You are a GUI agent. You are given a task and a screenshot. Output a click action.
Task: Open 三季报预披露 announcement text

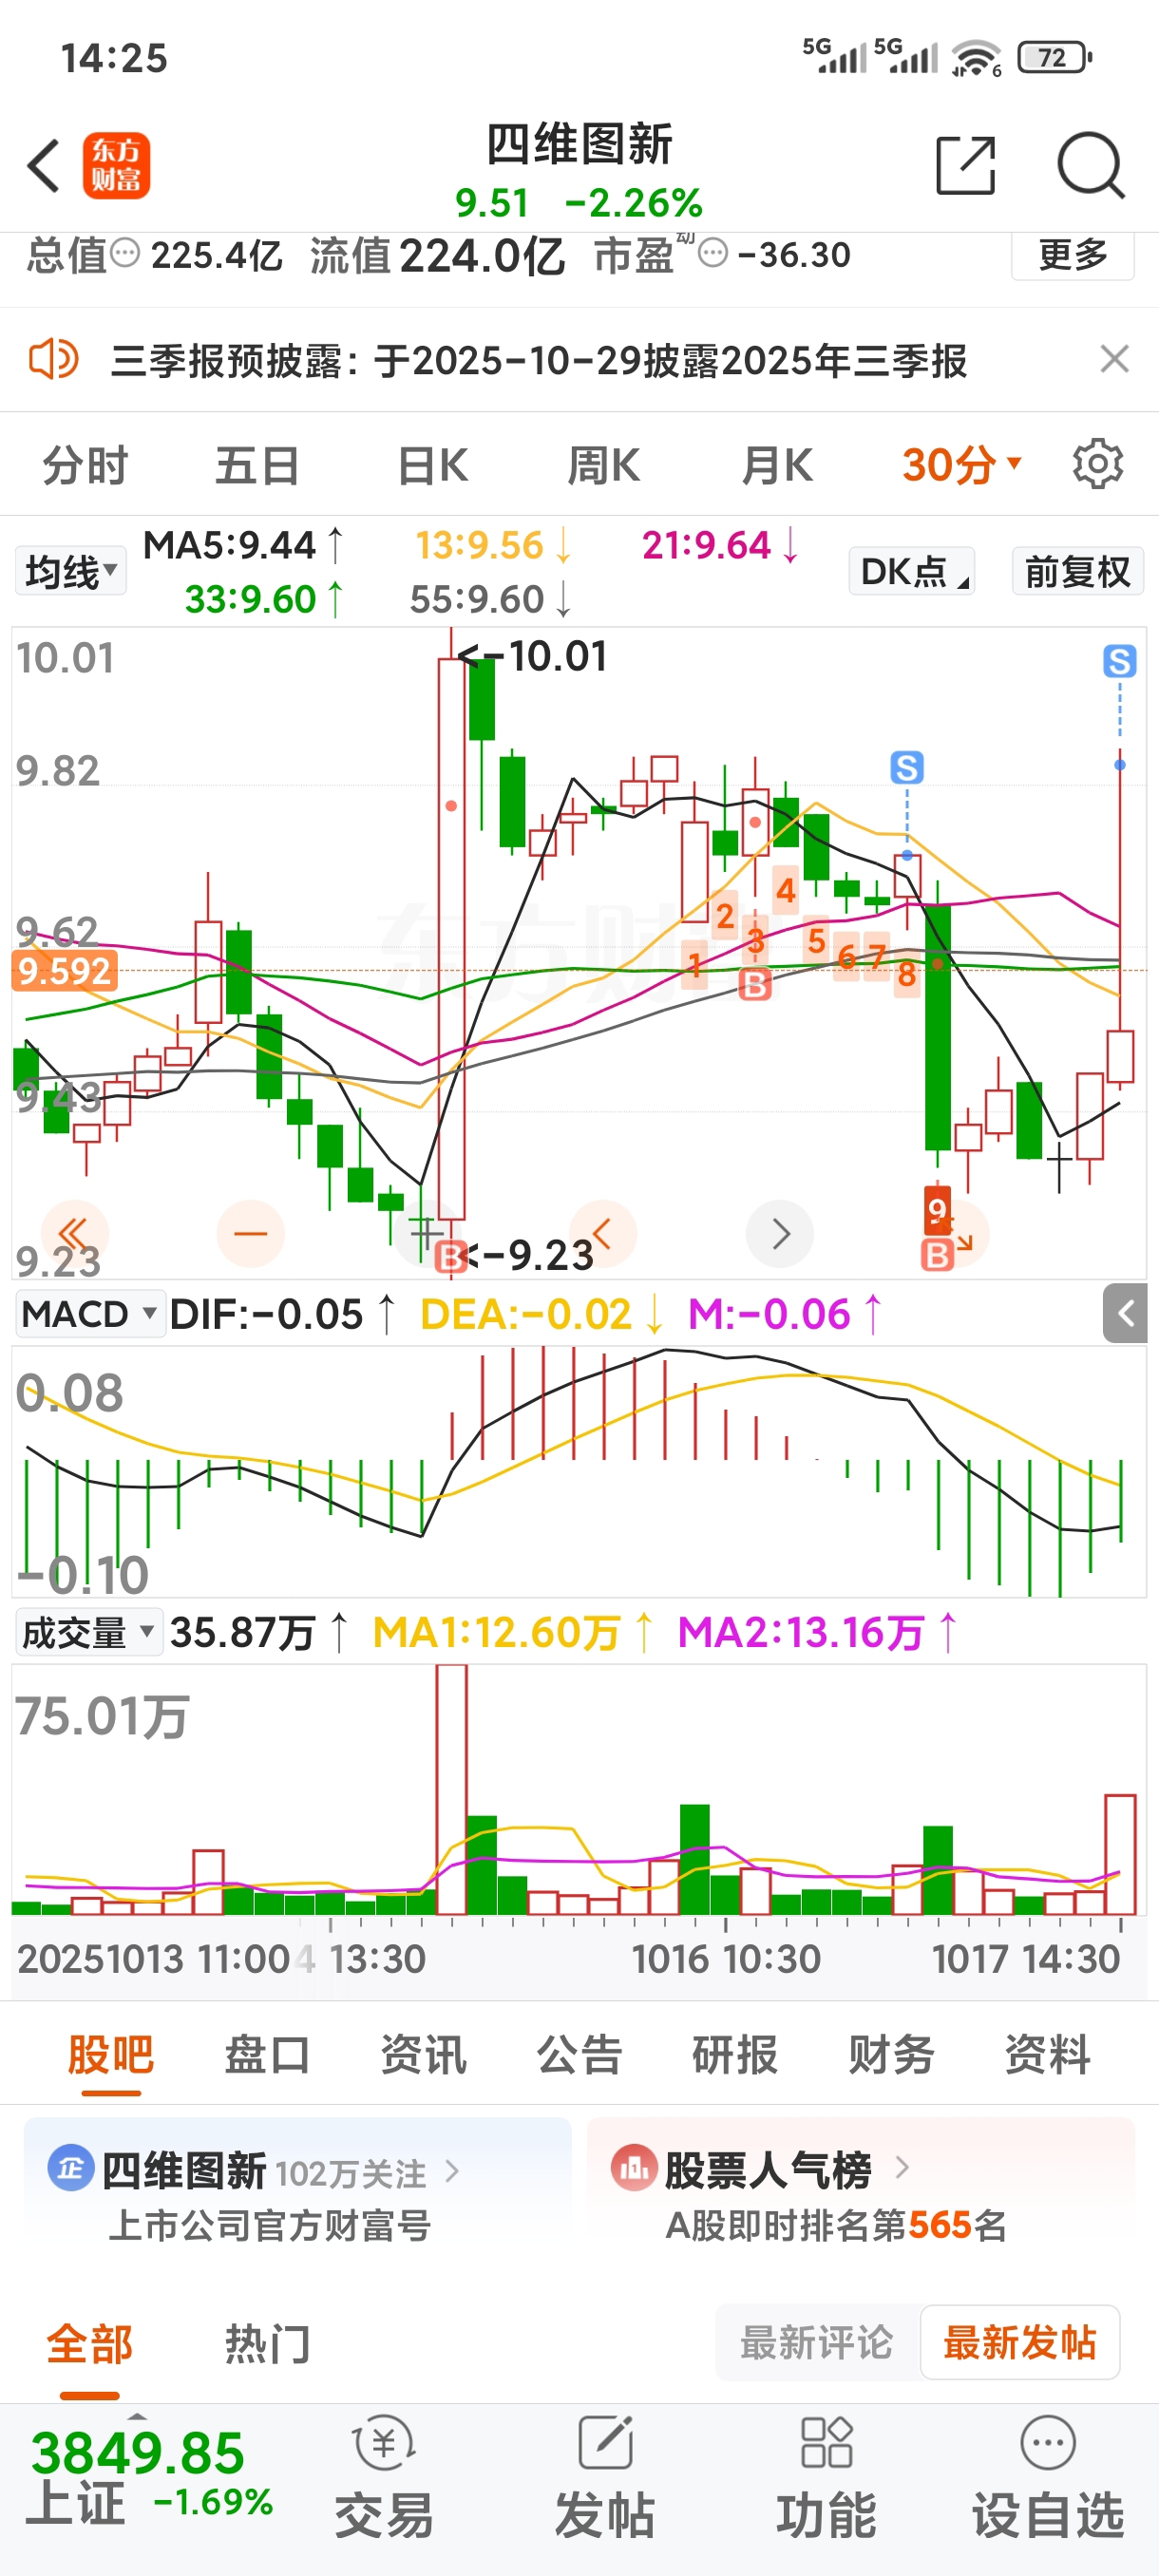click(539, 360)
